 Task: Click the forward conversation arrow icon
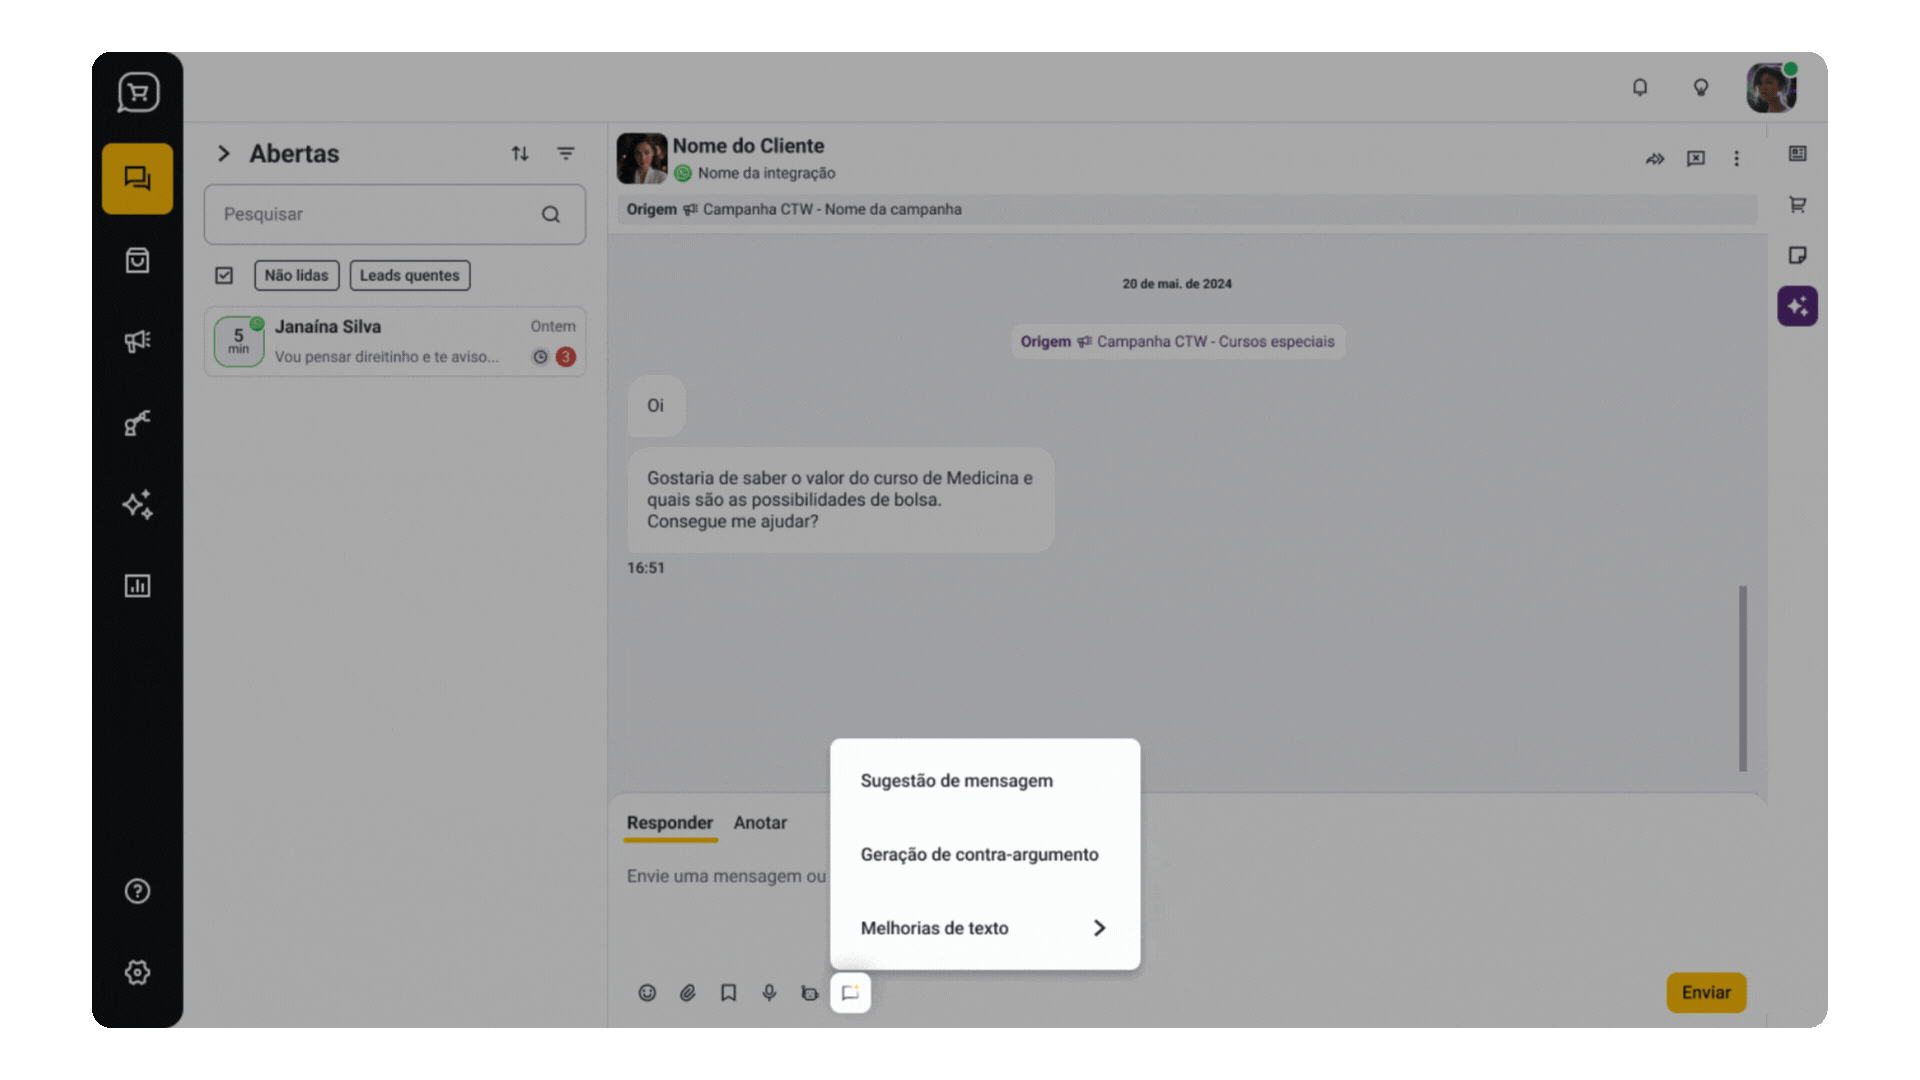1655,159
